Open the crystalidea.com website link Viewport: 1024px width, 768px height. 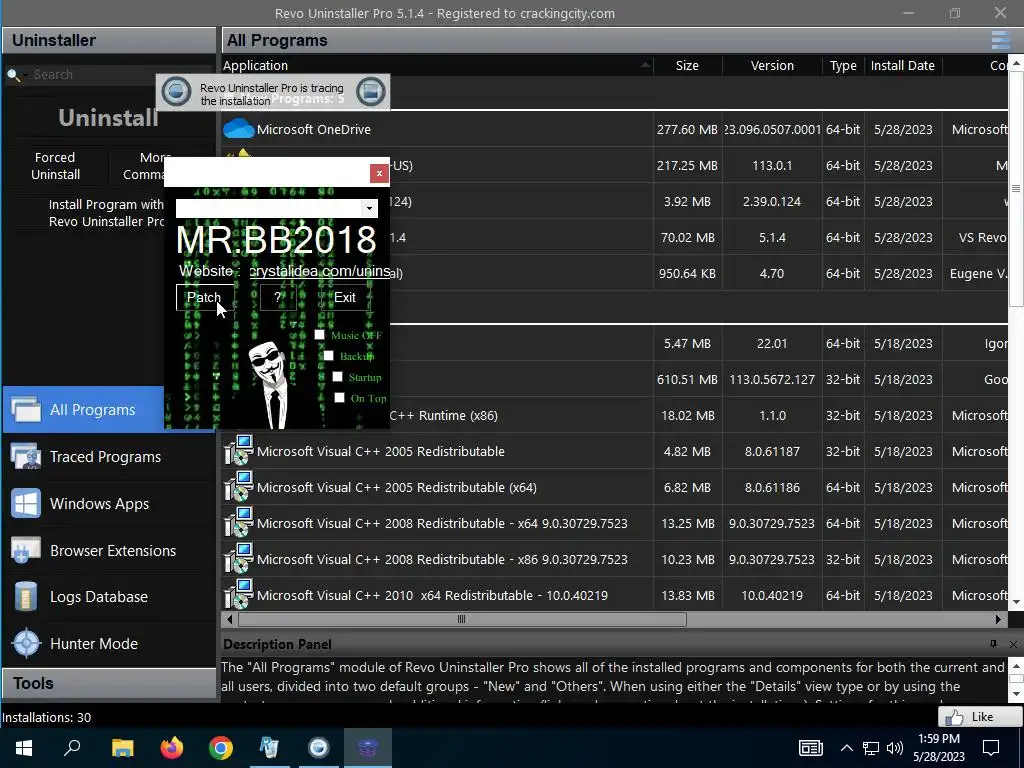pos(320,271)
